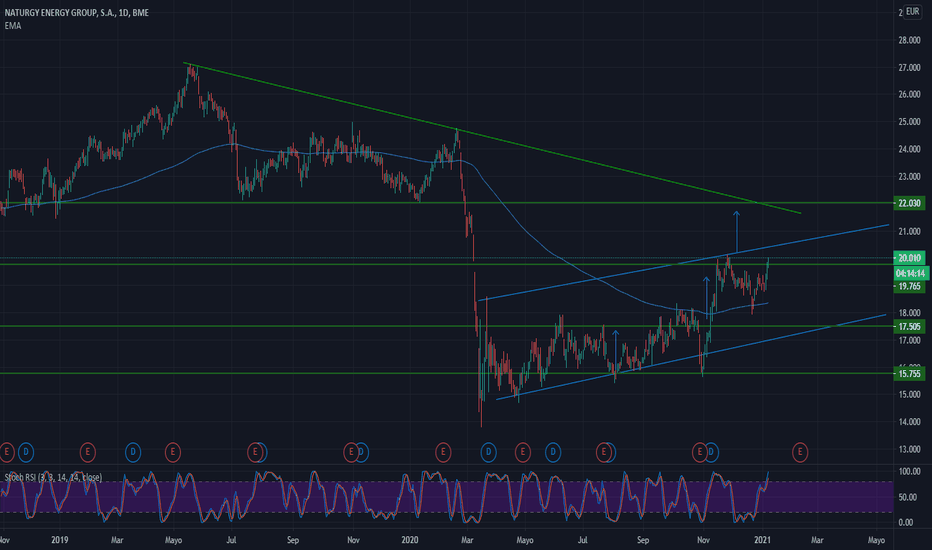Open the earnings E marker from February 2020
The height and width of the screenshot is (550, 932).
point(443,452)
